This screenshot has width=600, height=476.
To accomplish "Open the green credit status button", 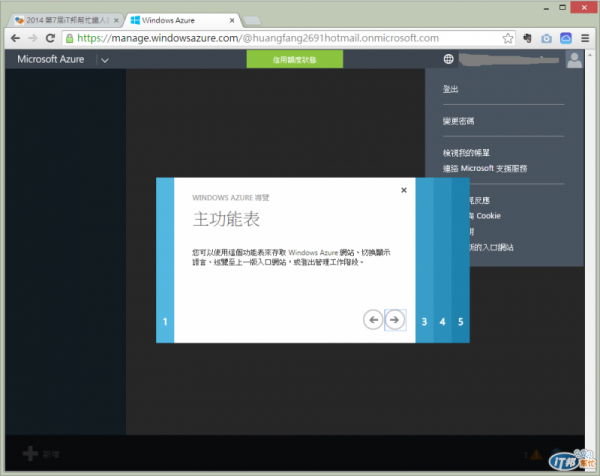I will pyautogui.click(x=295, y=59).
